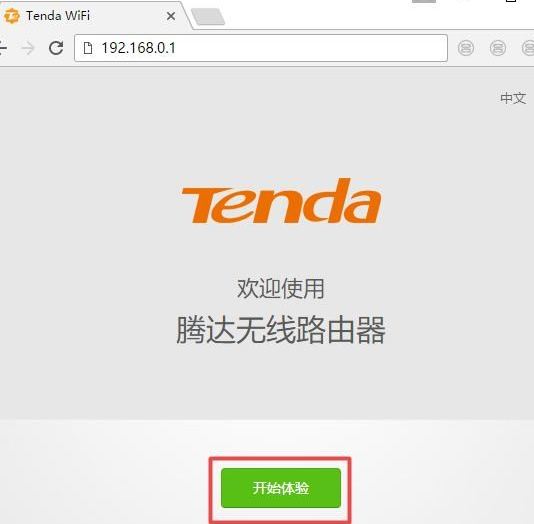Screen dimensions: 534x524
Task: Go back using the browser back arrow
Action: point(3,48)
